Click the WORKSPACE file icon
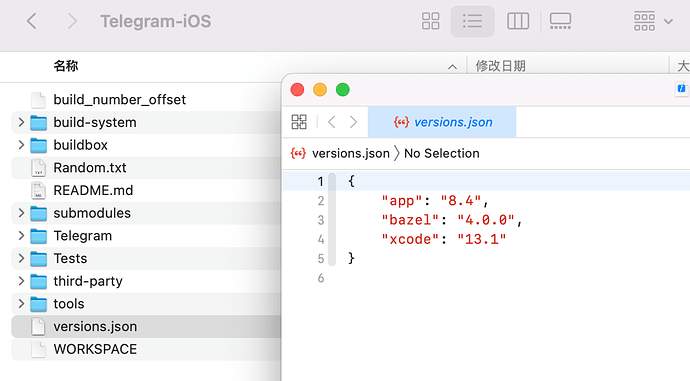Image resolution: width=690 pixels, height=381 pixels. (x=39, y=349)
